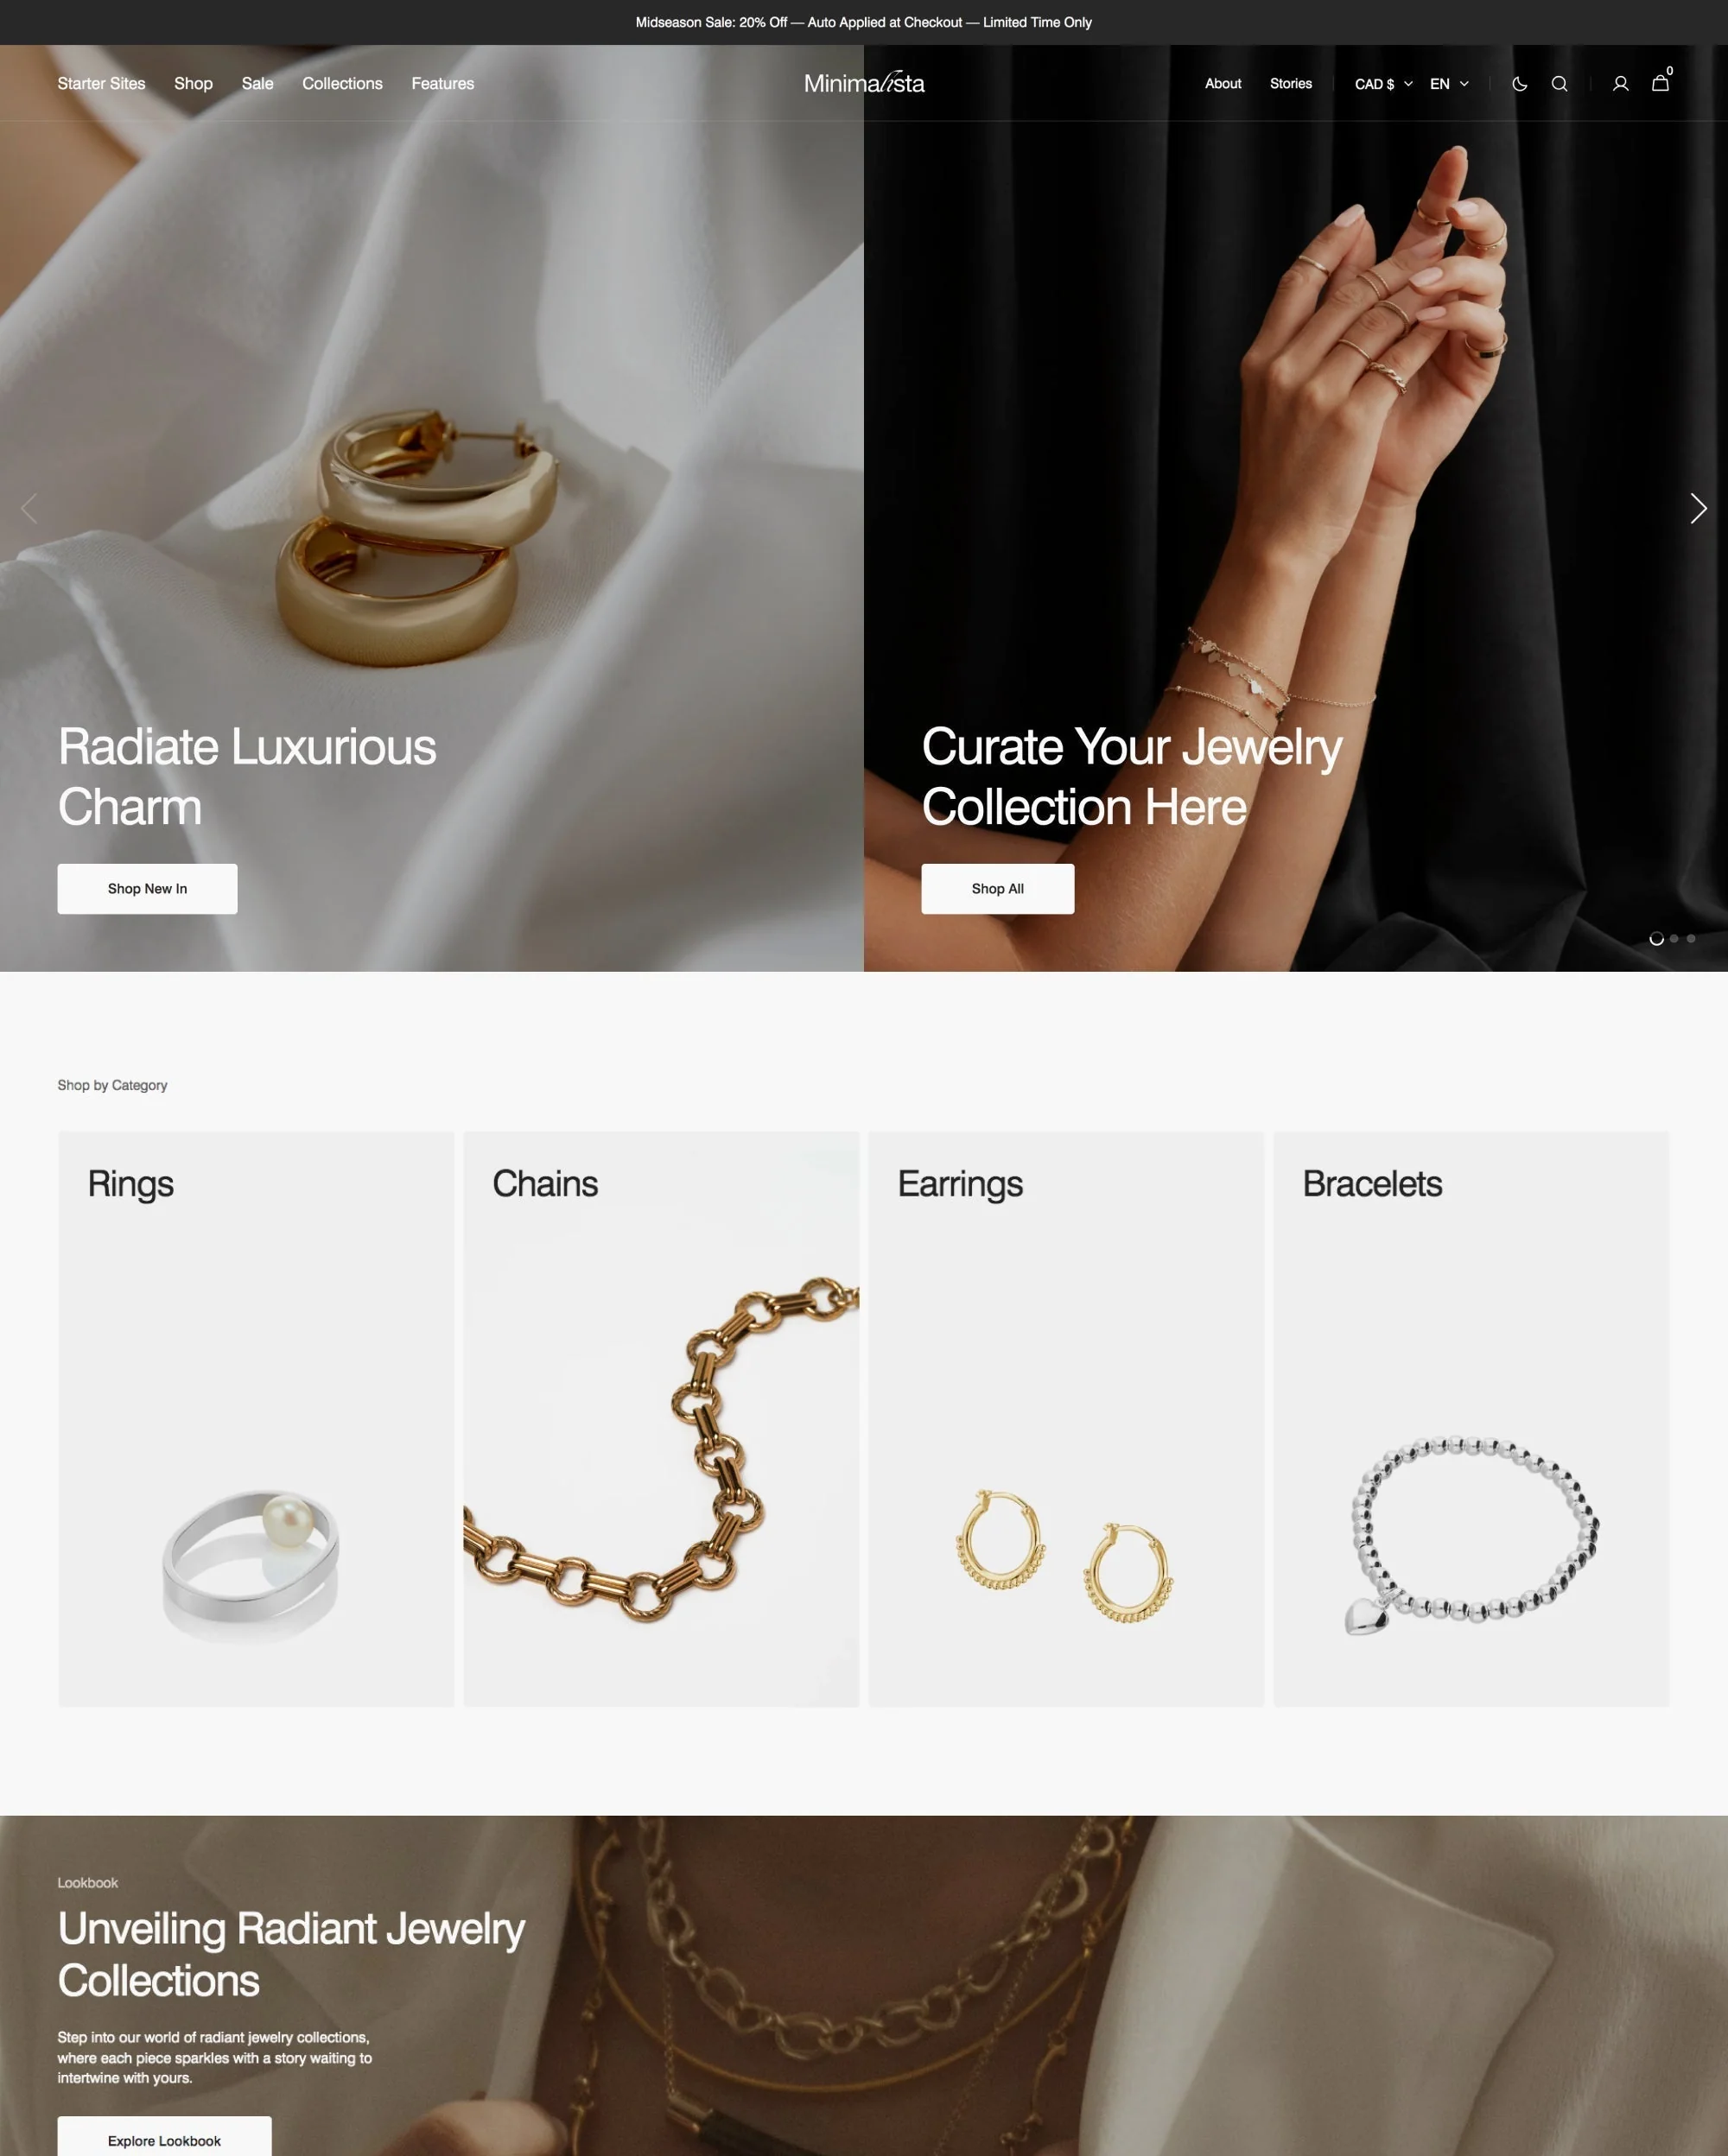Click Shop All hero button
This screenshot has height=2156, width=1728.
pos(998,889)
